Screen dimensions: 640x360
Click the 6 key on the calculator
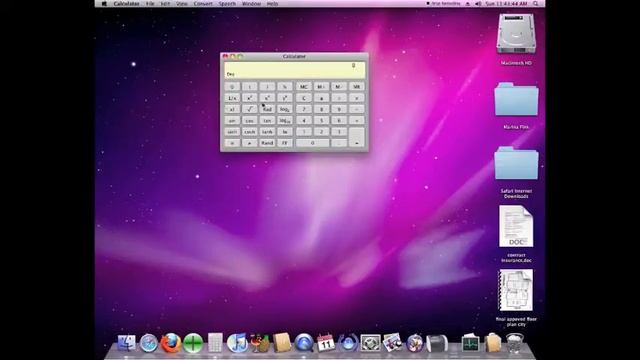pyautogui.click(x=339, y=120)
